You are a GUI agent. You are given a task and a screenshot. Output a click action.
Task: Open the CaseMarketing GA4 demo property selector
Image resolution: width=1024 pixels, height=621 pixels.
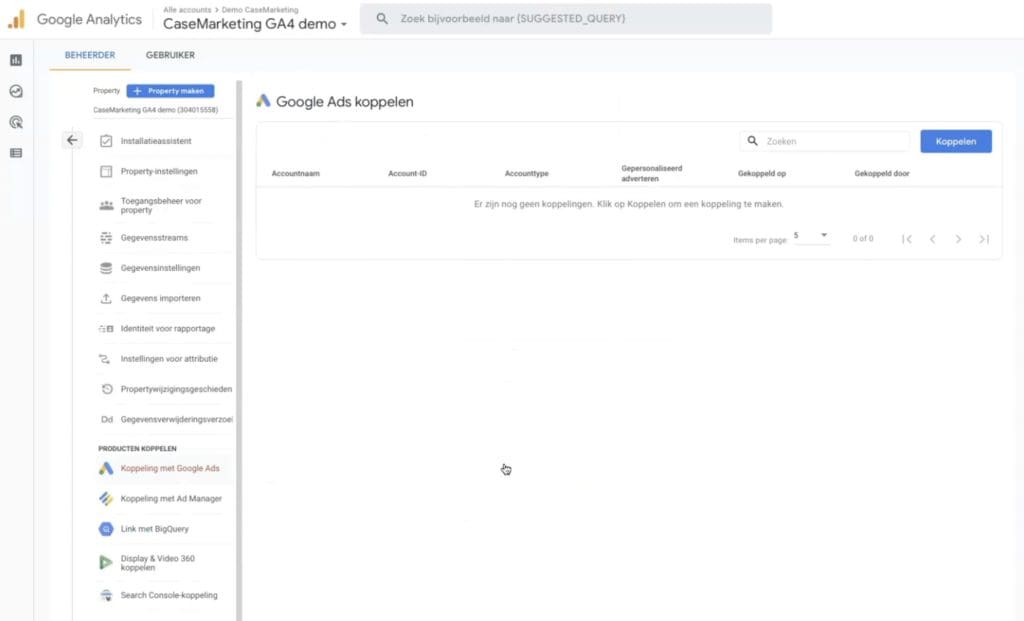(255, 24)
